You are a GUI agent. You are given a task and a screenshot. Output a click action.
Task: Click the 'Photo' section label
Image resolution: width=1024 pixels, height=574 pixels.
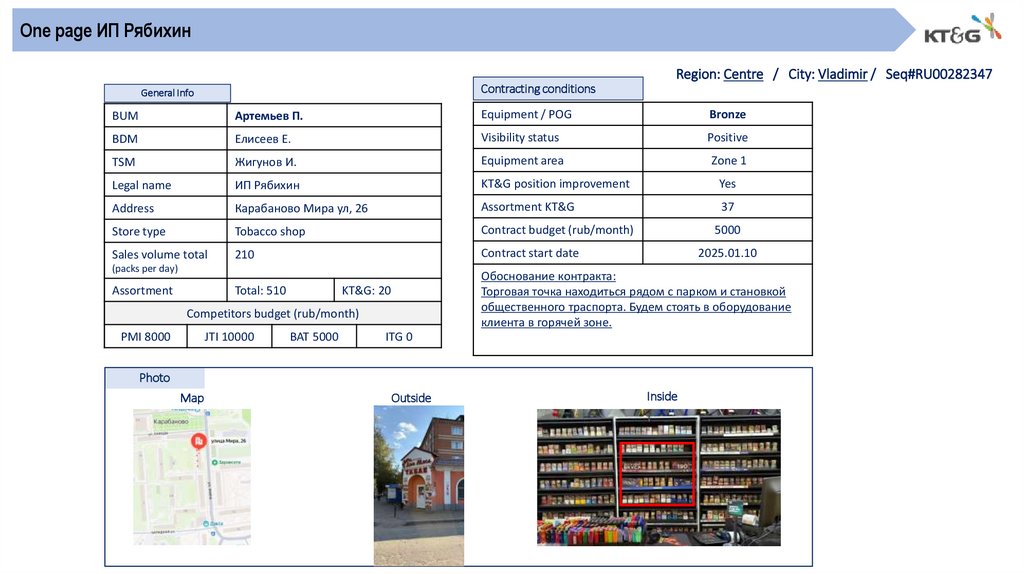pyautogui.click(x=155, y=378)
